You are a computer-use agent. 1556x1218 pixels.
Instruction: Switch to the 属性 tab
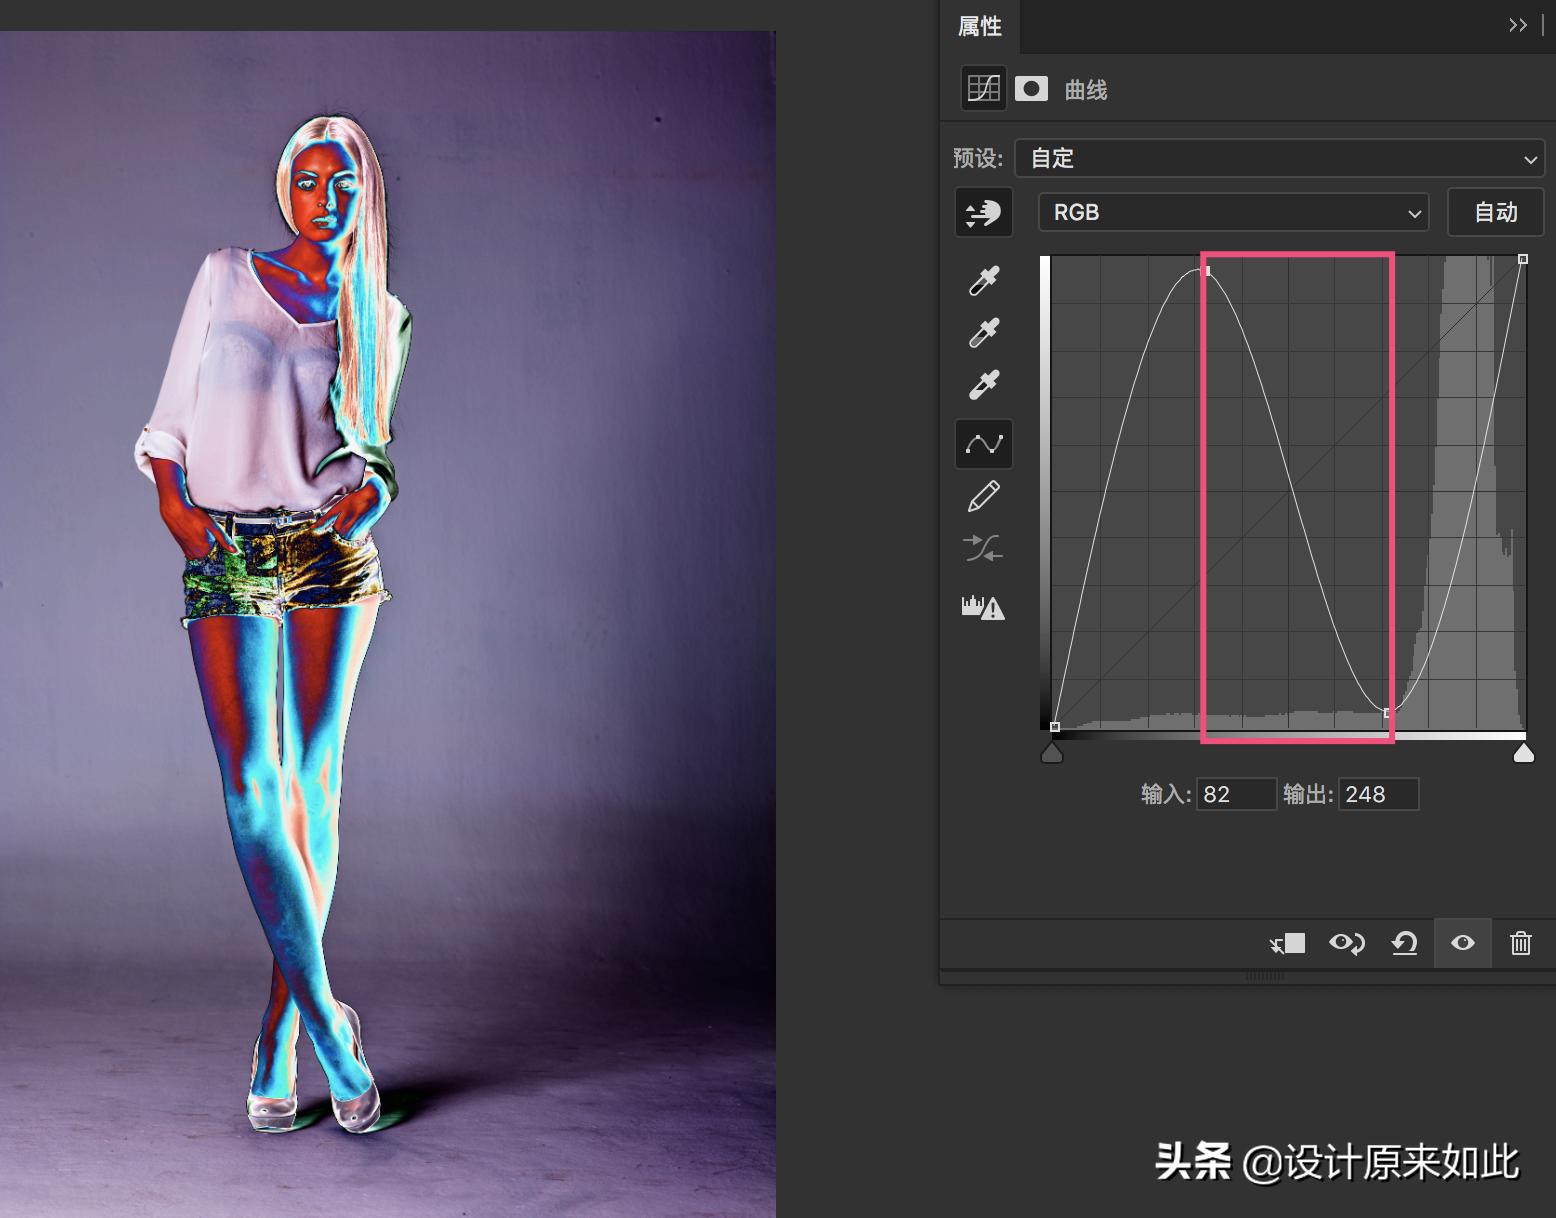(x=980, y=26)
